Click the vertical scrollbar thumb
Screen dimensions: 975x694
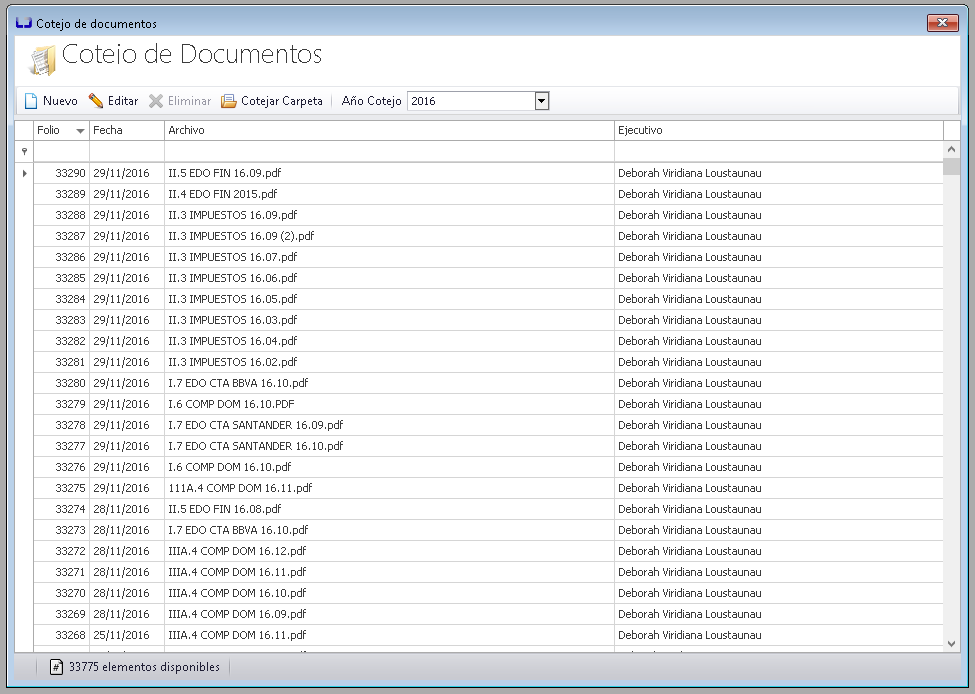[x=951, y=166]
